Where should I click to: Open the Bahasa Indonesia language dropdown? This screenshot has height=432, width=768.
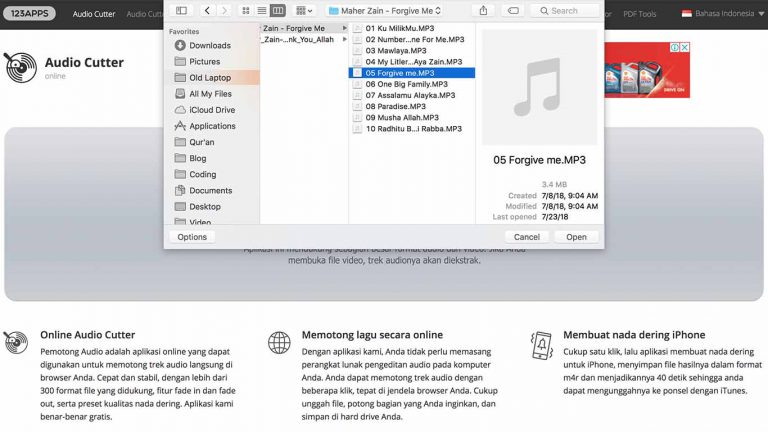722,14
